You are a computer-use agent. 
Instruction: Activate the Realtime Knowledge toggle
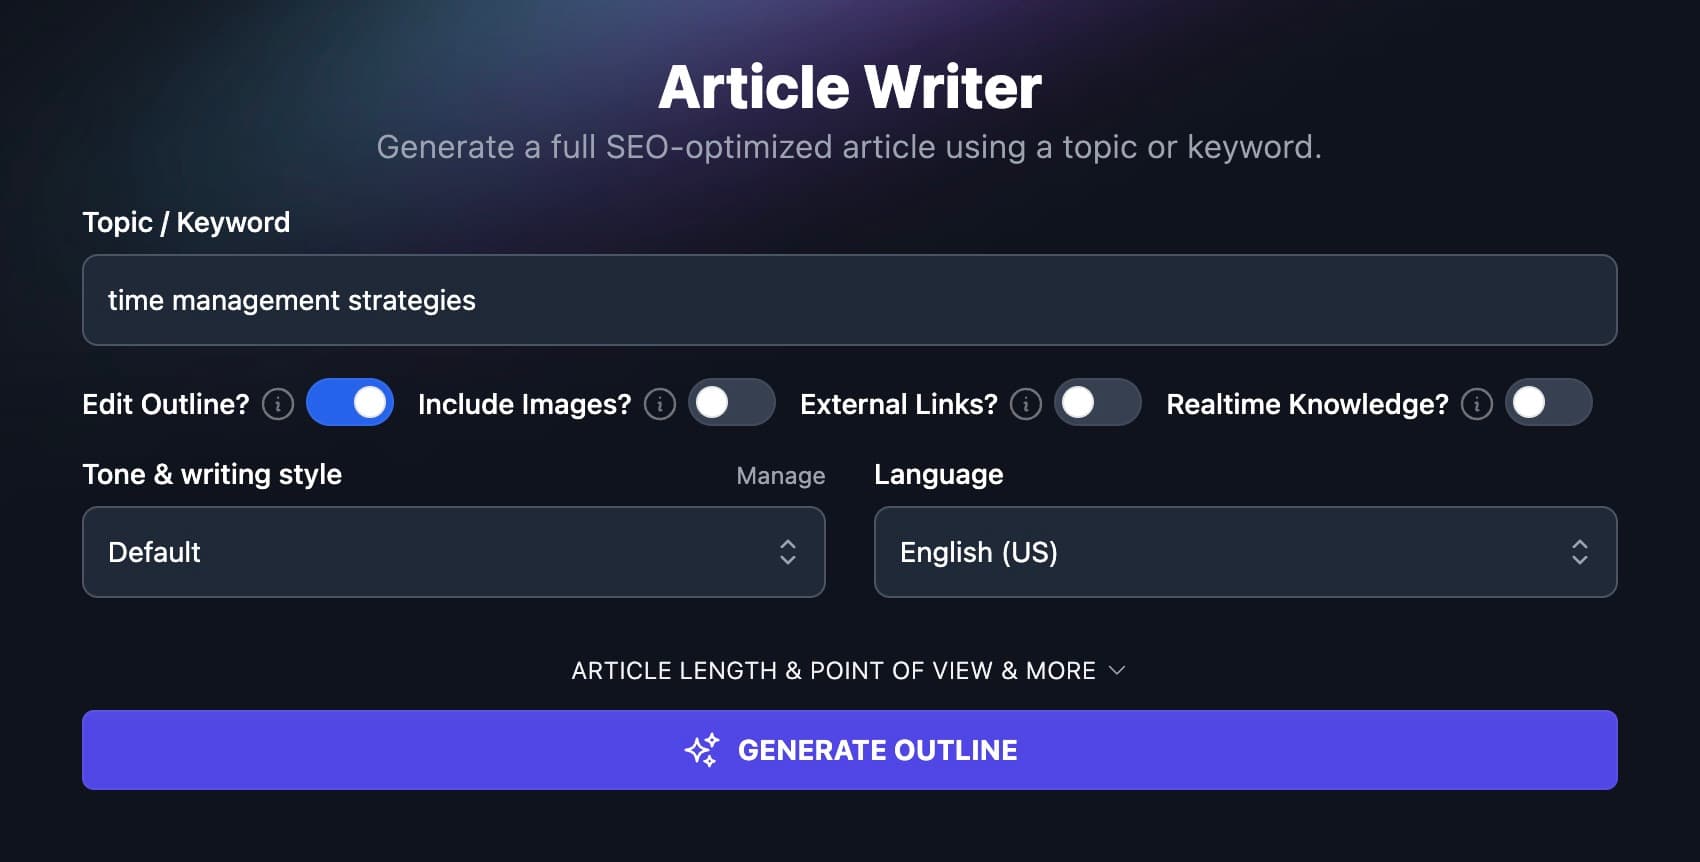click(x=1548, y=402)
